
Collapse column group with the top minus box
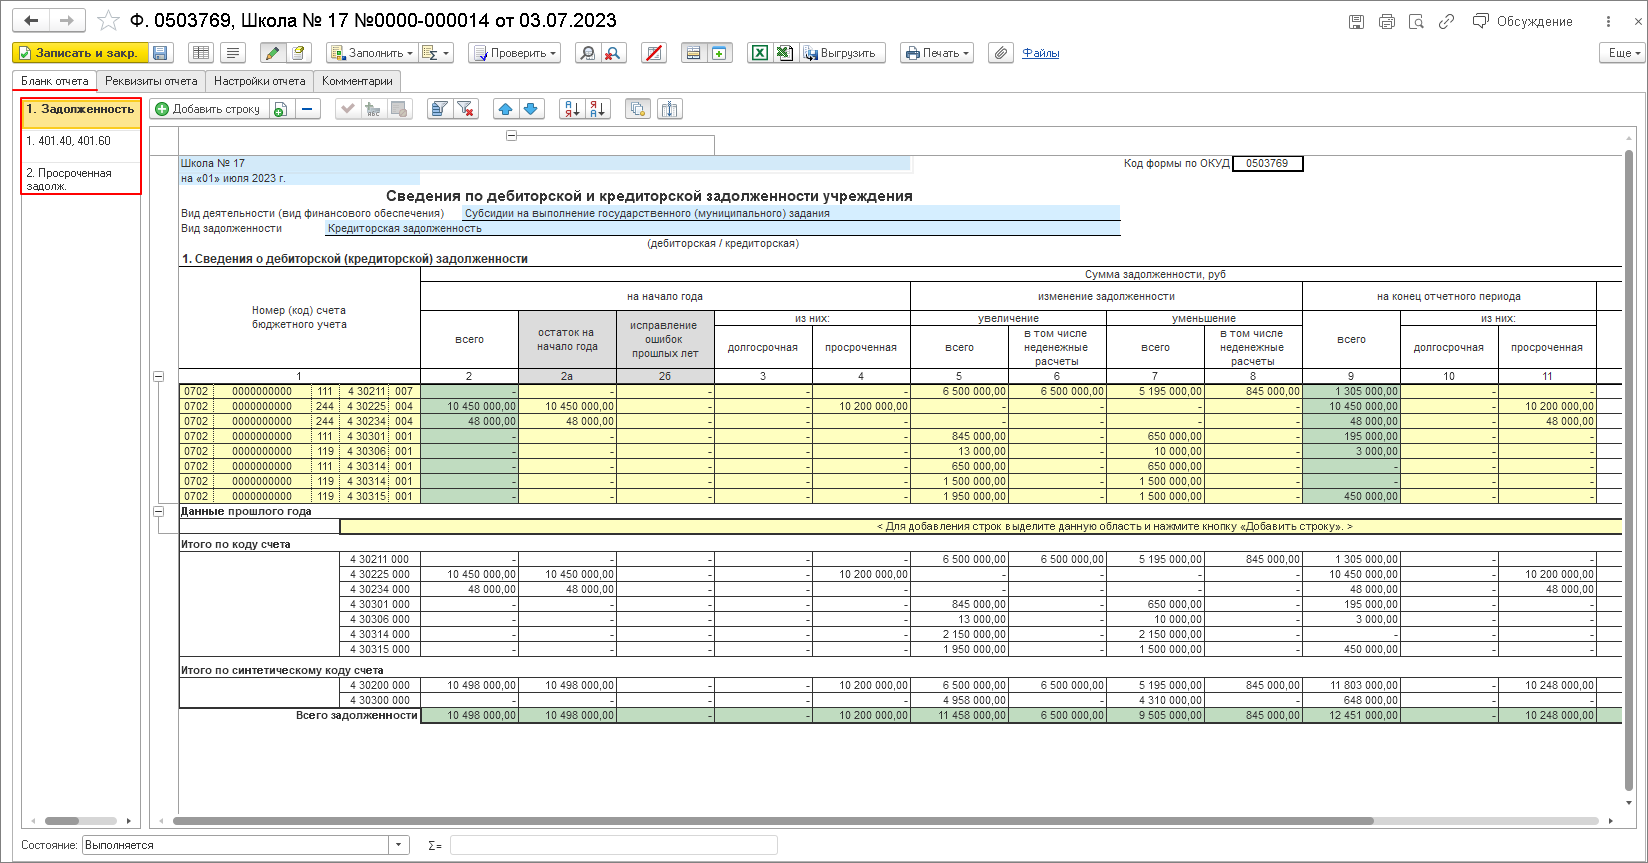point(511,136)
